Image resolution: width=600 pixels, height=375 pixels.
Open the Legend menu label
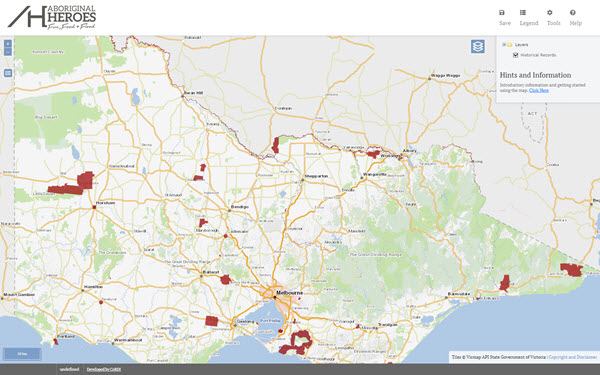point(529,23)
